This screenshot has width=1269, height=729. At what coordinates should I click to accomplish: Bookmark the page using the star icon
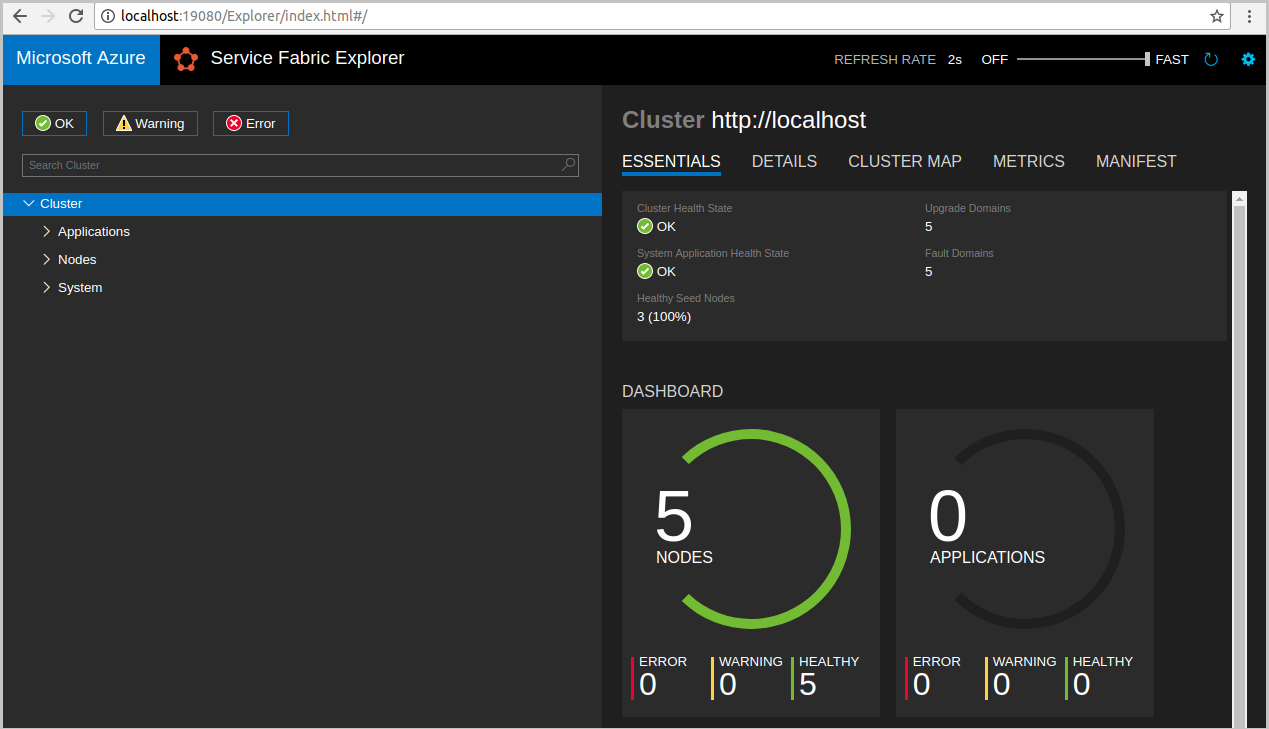(x=1217, y=16)
